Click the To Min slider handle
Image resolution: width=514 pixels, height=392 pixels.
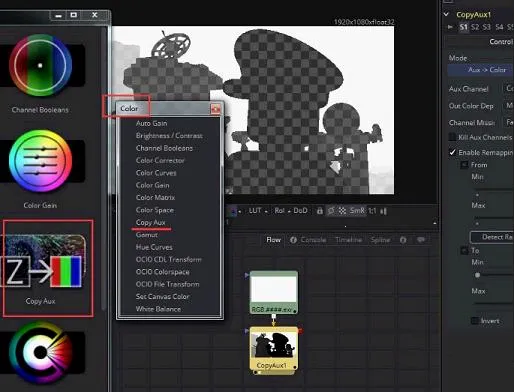tap(477, 275)
